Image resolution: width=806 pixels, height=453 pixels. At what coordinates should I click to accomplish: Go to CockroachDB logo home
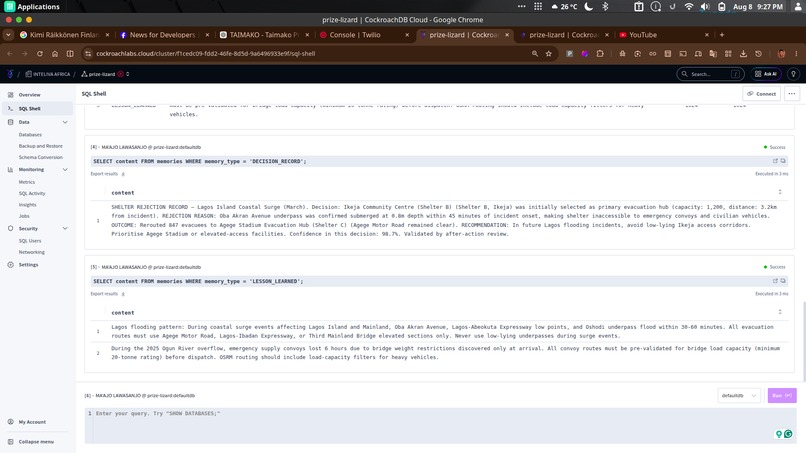(x=10, y=74)
